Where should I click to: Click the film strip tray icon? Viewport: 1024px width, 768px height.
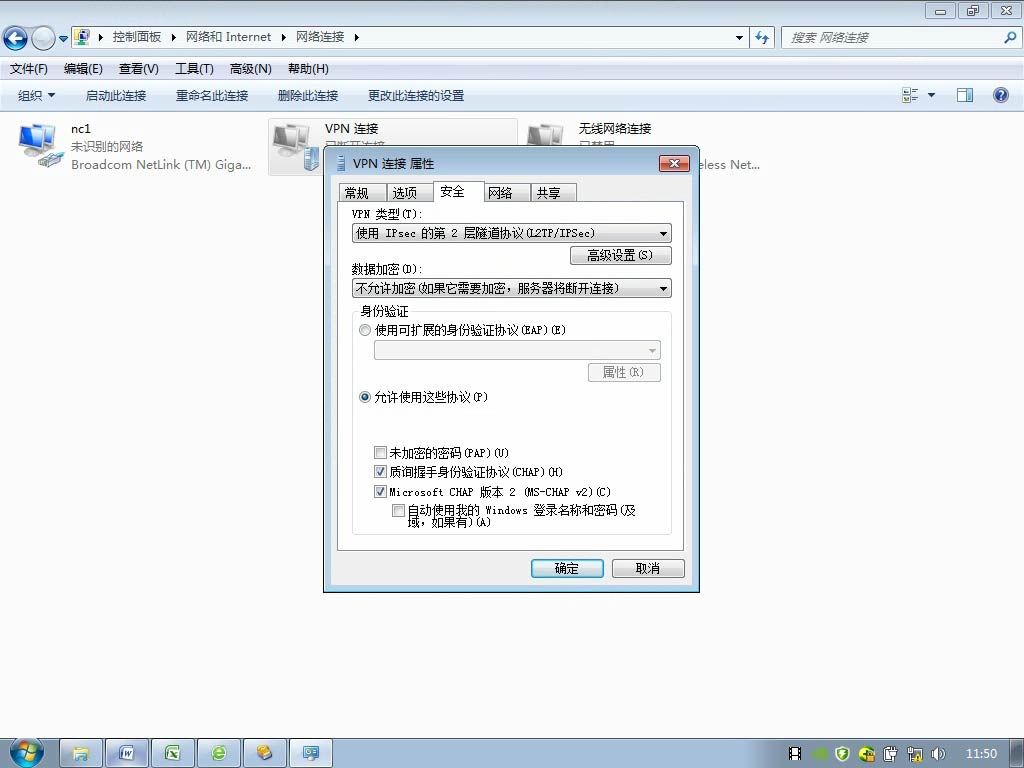click(x=795, y=754)
